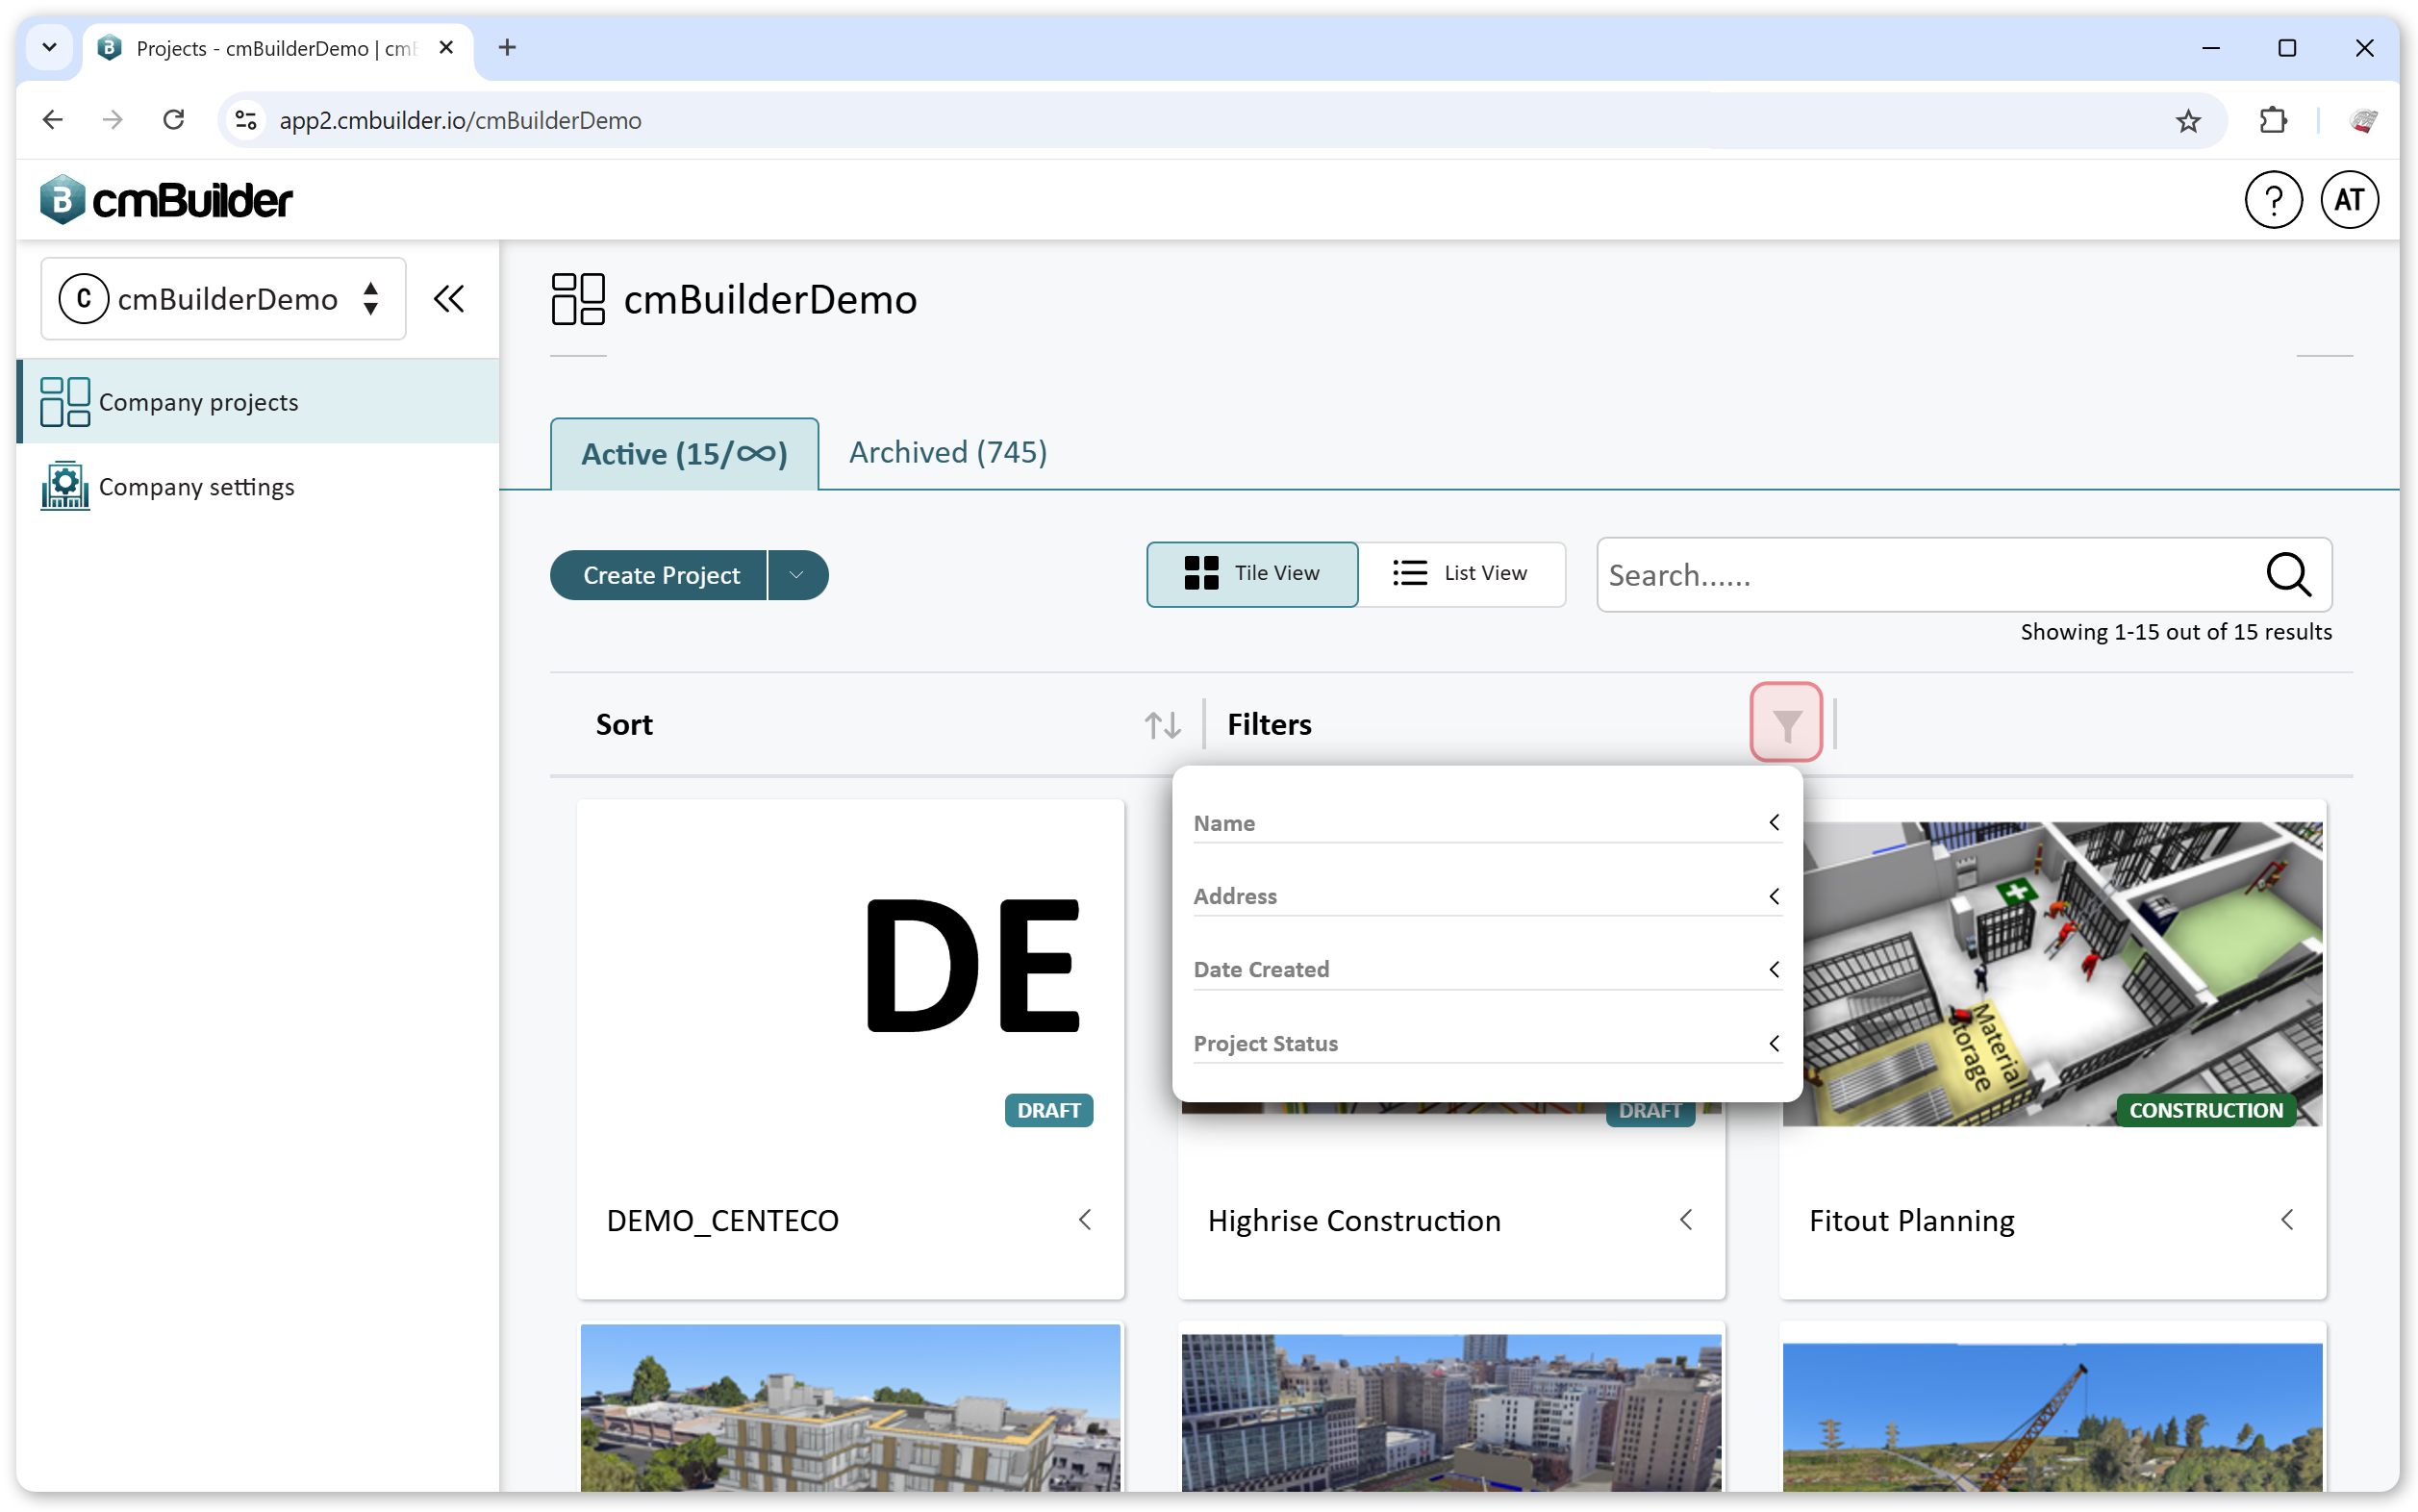Click the filter funnel icon
This screenshot has width=2418, height=1512.
pos(1786,723)
